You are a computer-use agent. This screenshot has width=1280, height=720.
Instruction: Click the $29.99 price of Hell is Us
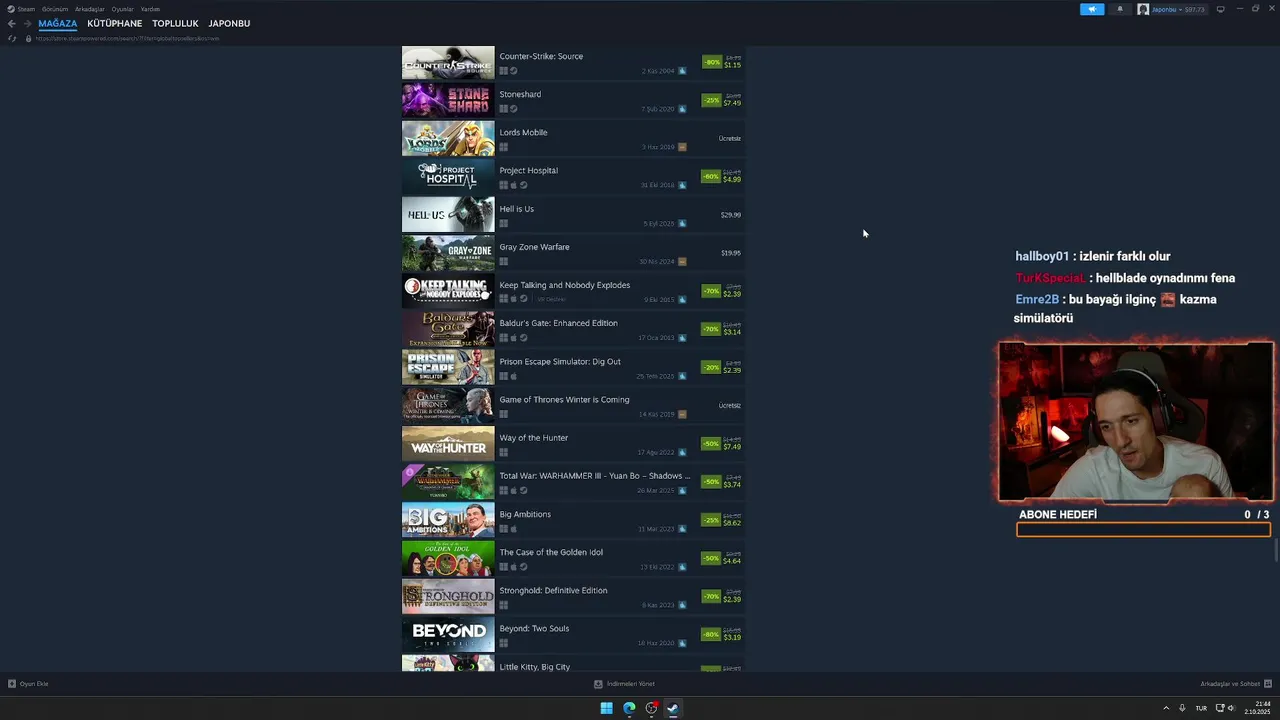pos(731,215)
